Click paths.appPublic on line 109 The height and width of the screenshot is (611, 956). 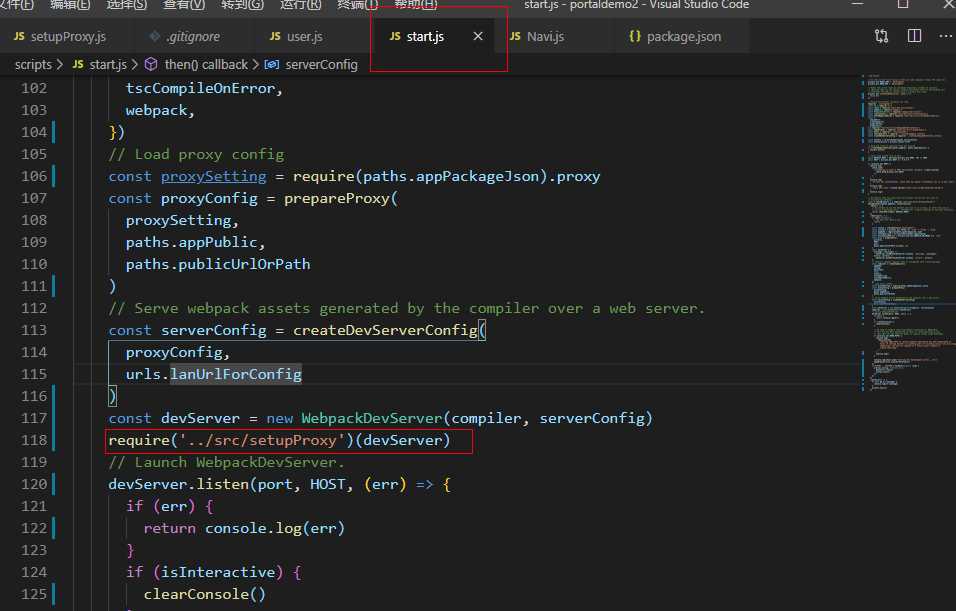(x=191, y=242)
